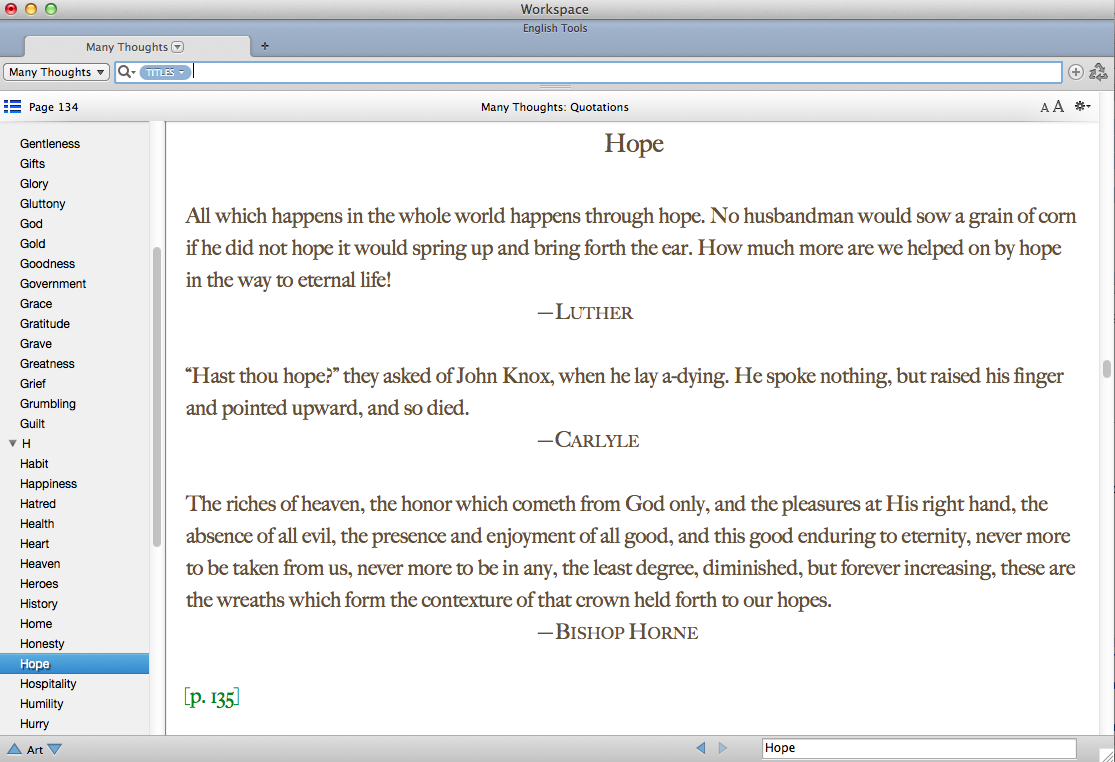Open the Many Thoughts module dropdown
1115x762 pixels.
point(57,72)
